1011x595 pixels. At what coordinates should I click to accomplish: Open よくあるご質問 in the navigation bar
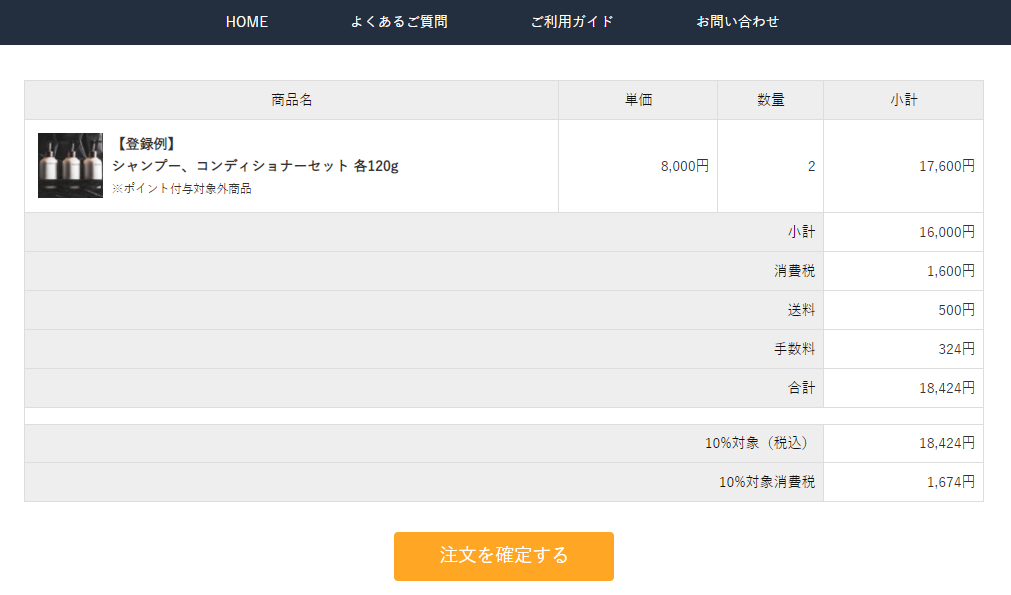(399, 22)
